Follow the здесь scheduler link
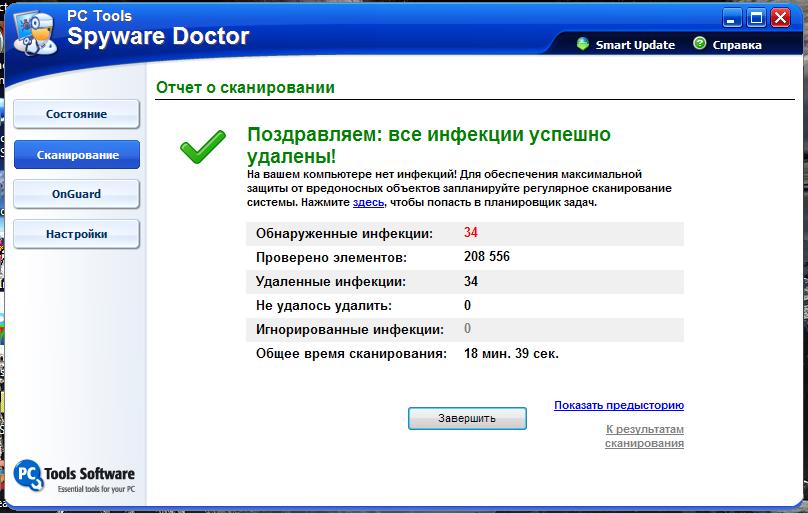808x513 pixels. (368, 202)
